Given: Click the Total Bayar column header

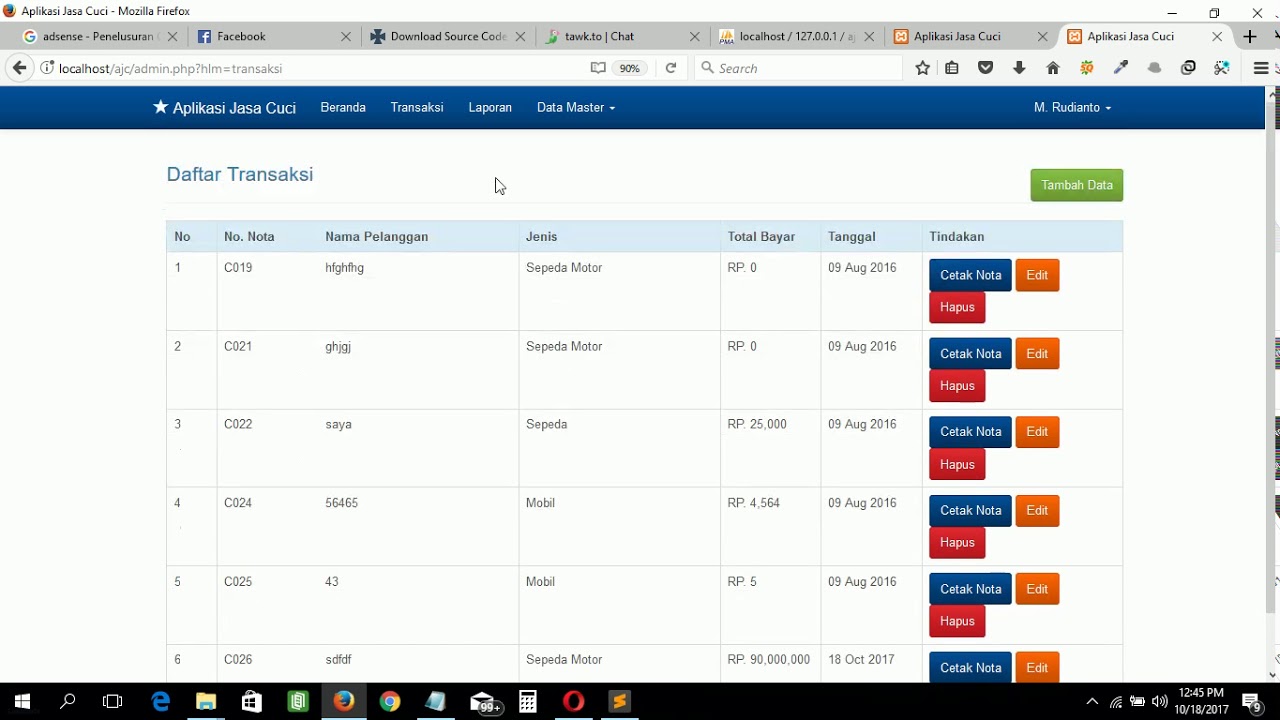Looking at the screenshot, I should click(x=761, y=237).
